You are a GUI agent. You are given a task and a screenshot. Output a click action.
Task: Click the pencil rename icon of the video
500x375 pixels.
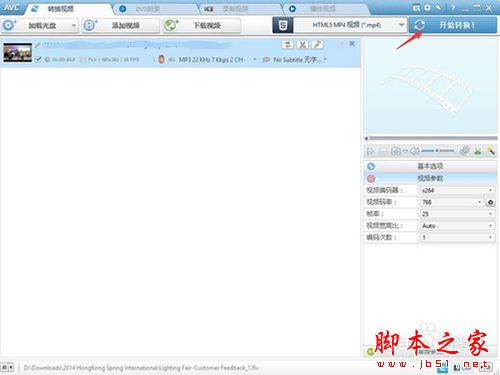tap(38, 45)
